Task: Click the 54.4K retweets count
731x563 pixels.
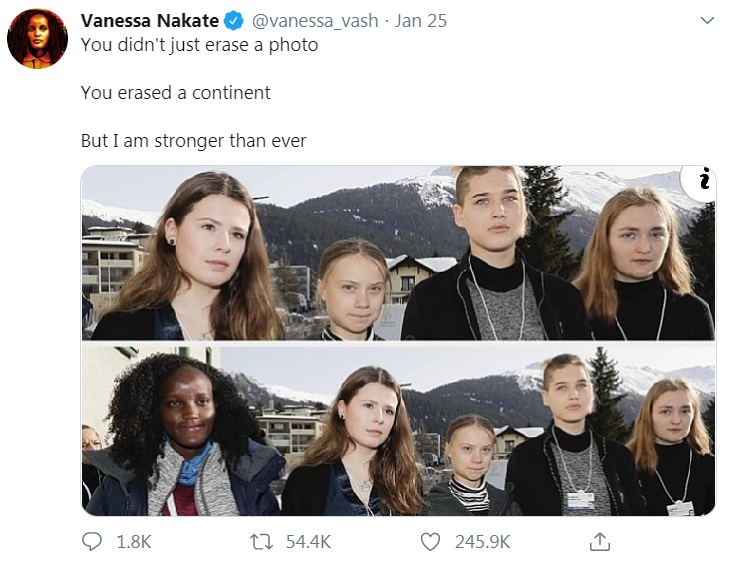Action: pyautogui.click(x=308, y=541)
